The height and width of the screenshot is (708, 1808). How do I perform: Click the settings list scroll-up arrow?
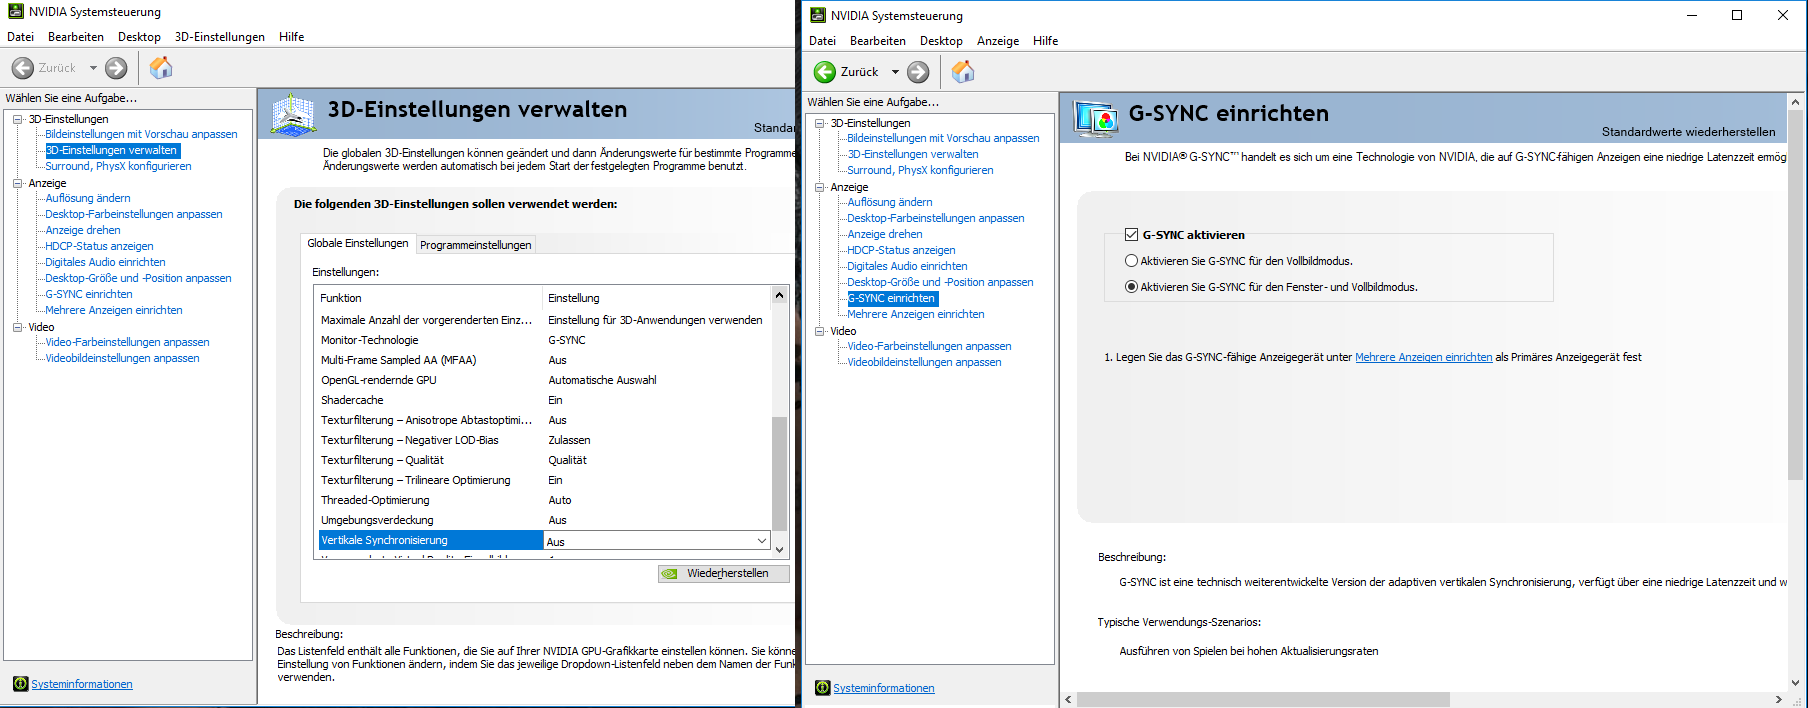tap(779, 296)
